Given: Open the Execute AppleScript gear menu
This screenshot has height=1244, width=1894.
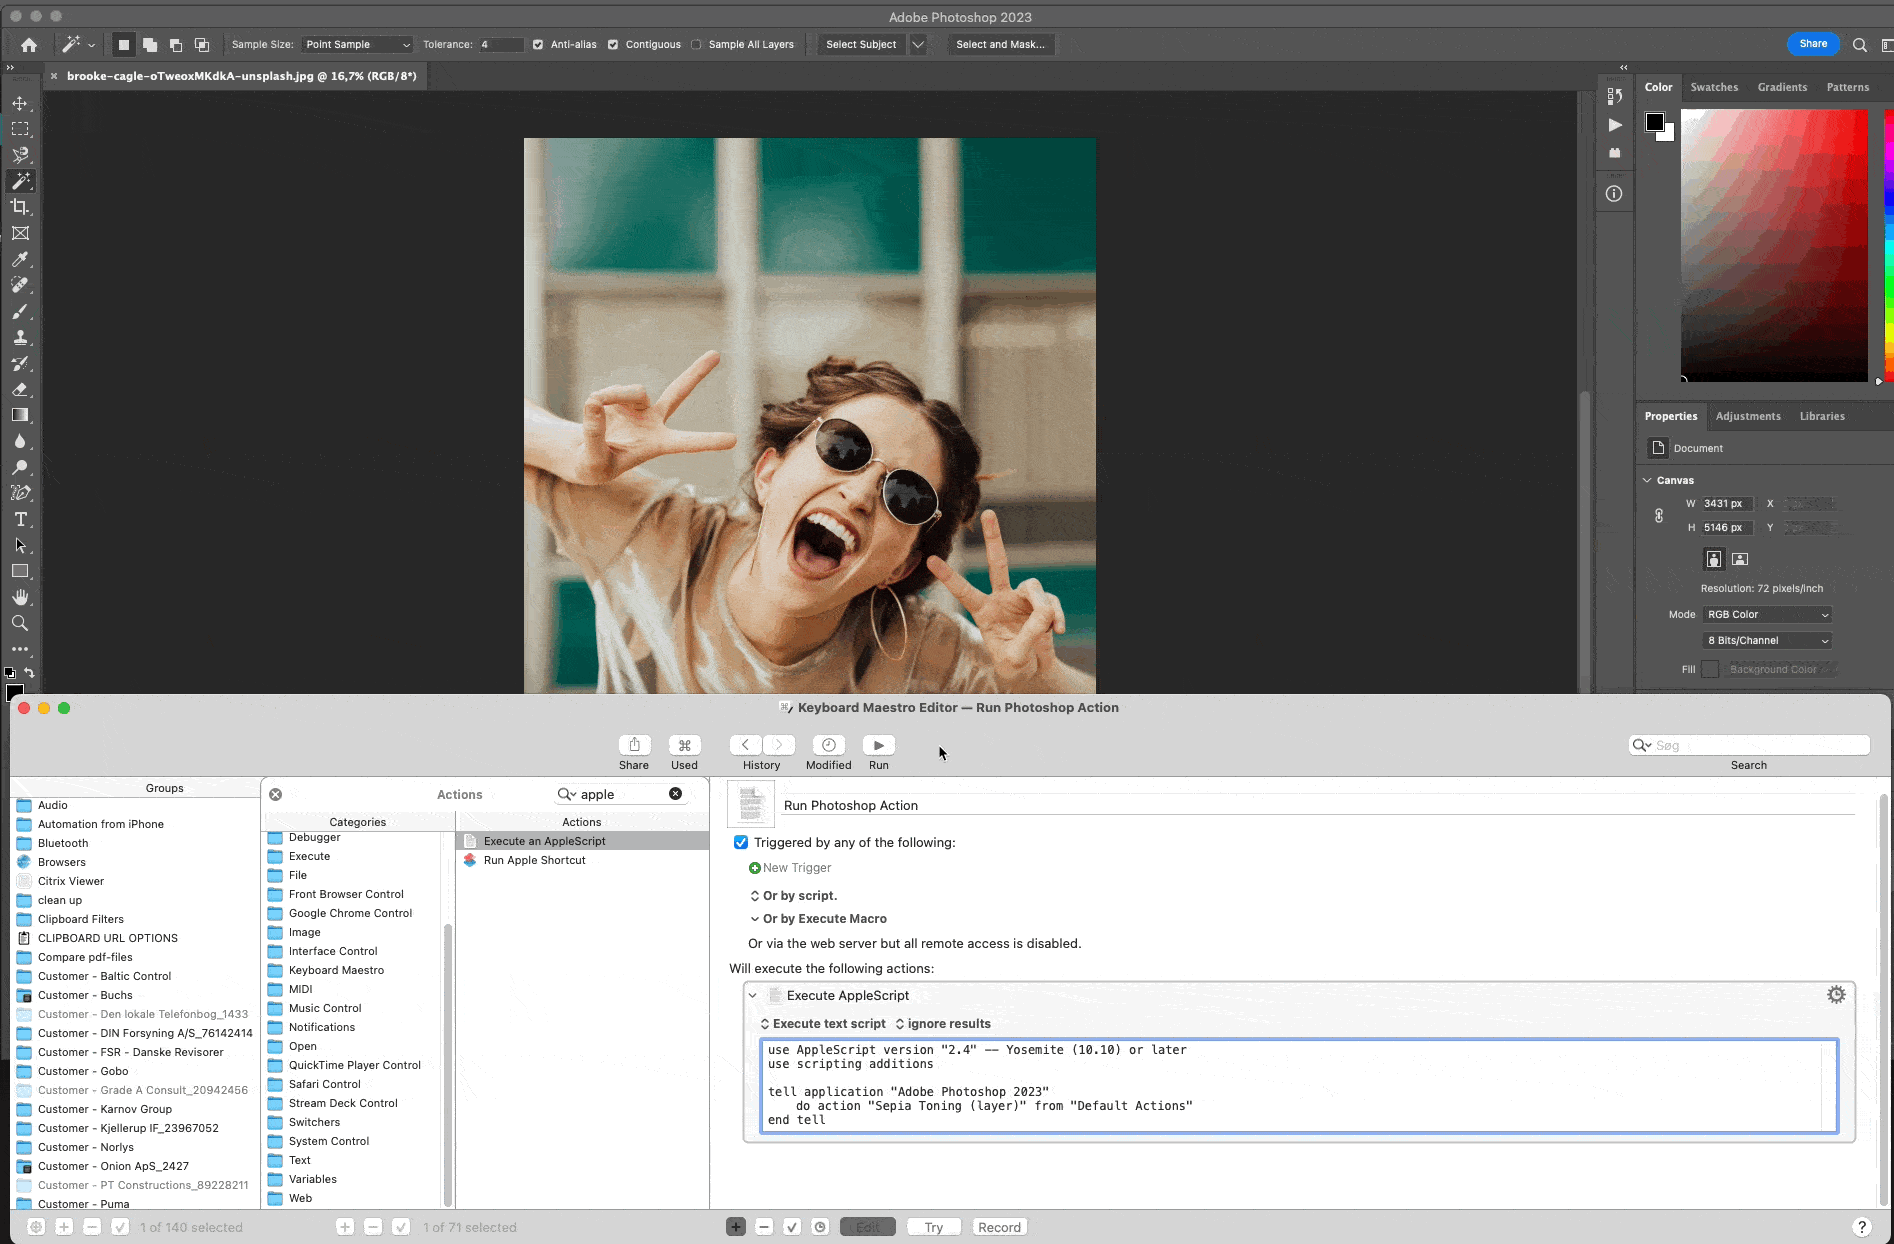Looking at the screenshot, I should [x=1836, y=994].
